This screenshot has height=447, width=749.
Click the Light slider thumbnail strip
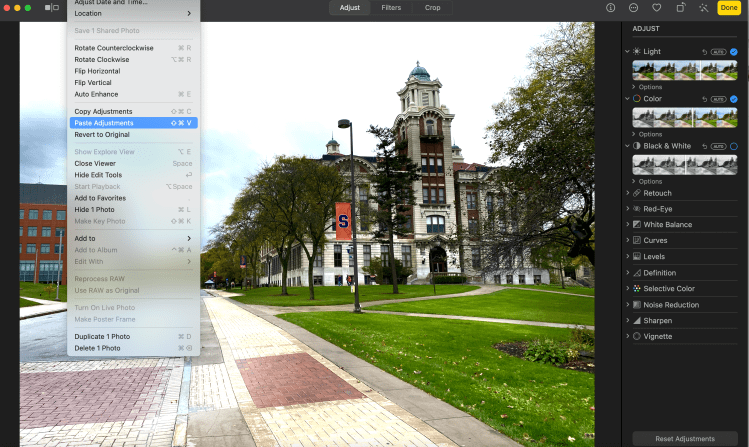[685, 70]
